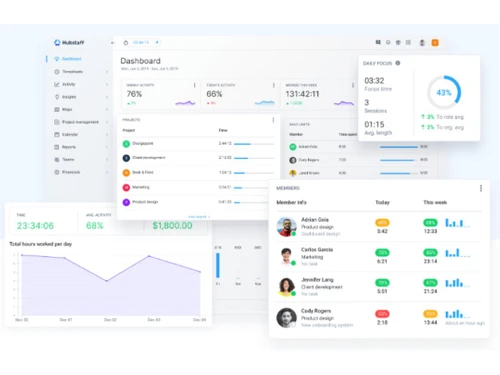Open the apps grid icon in header
Image resolution: width=500 pixels, height=375 pixels.
(408, 42)
